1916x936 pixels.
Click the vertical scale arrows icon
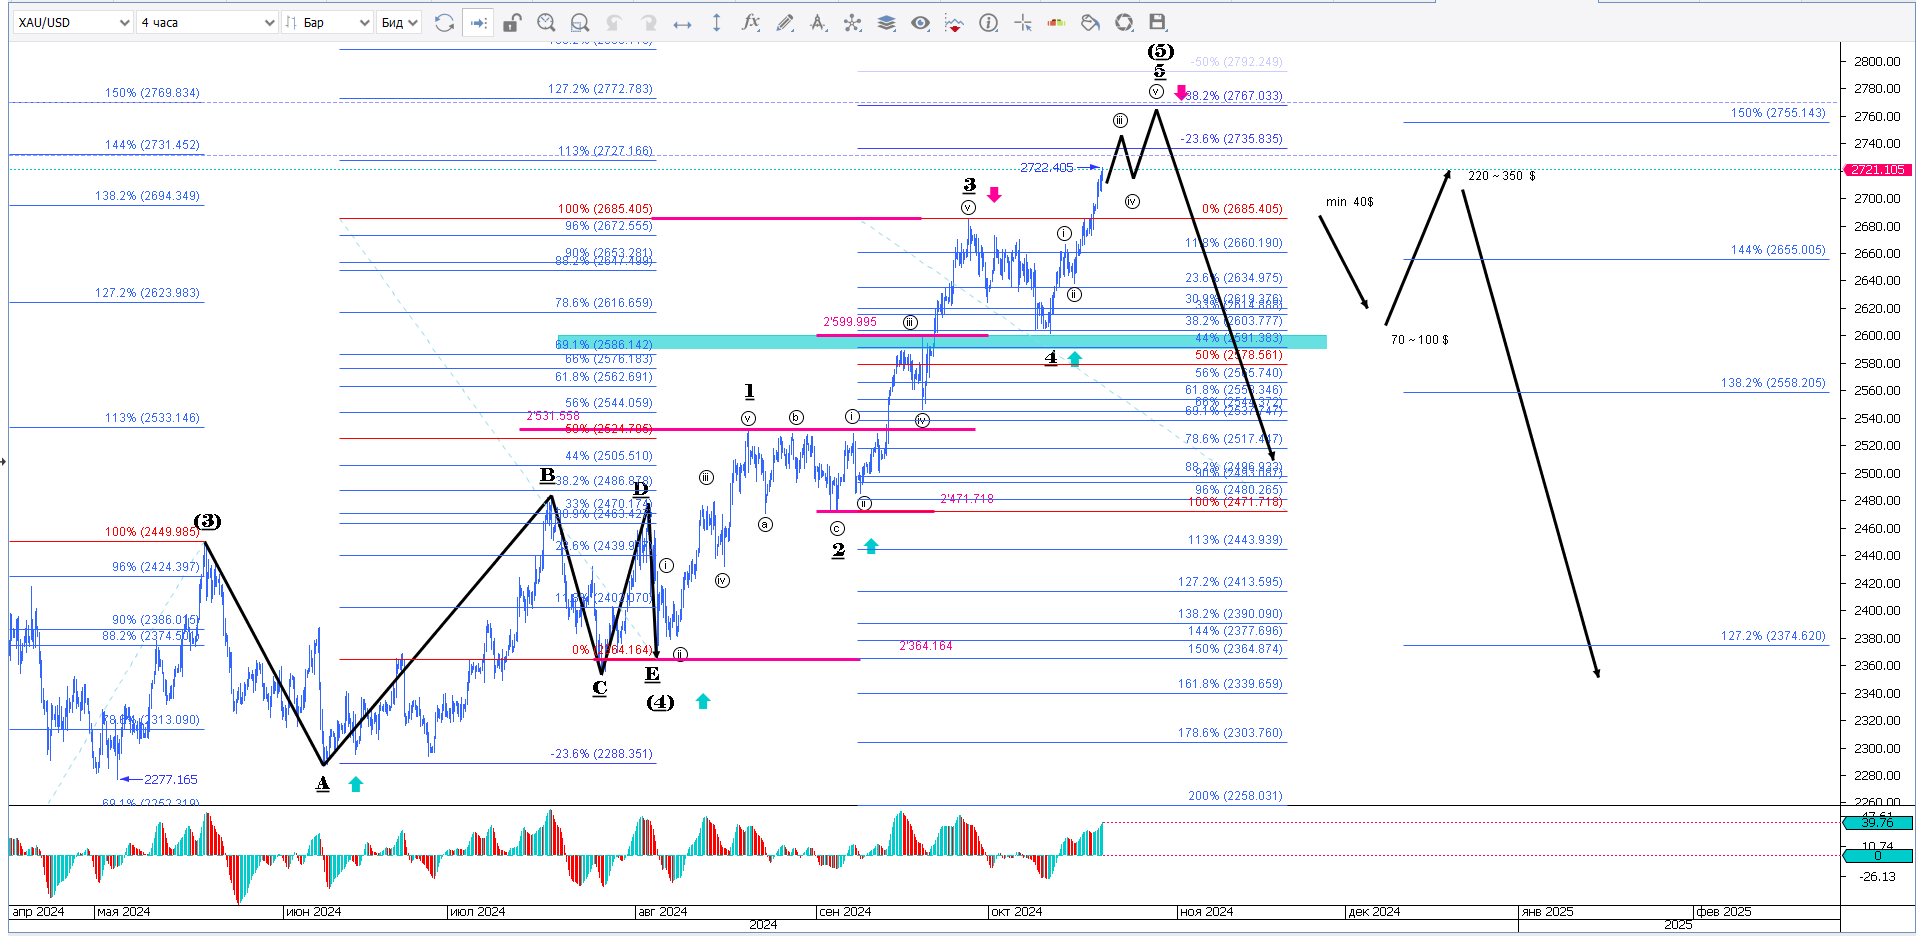[716, 22]
